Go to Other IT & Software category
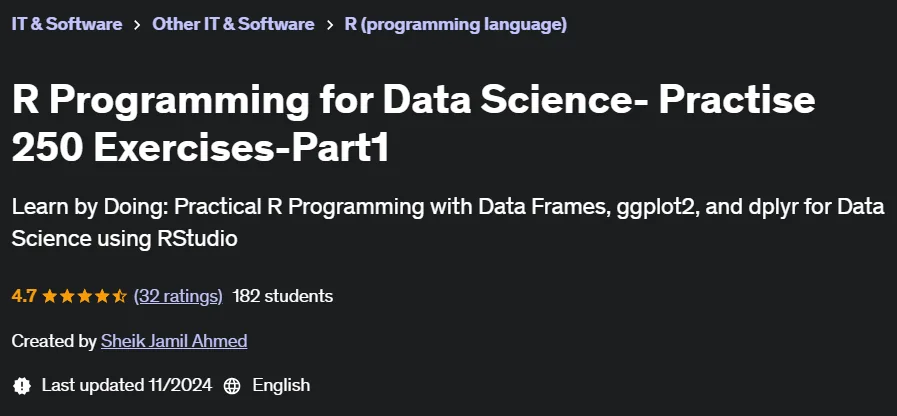897x416 pixels. pyautogui.click(x=233, y=24)
